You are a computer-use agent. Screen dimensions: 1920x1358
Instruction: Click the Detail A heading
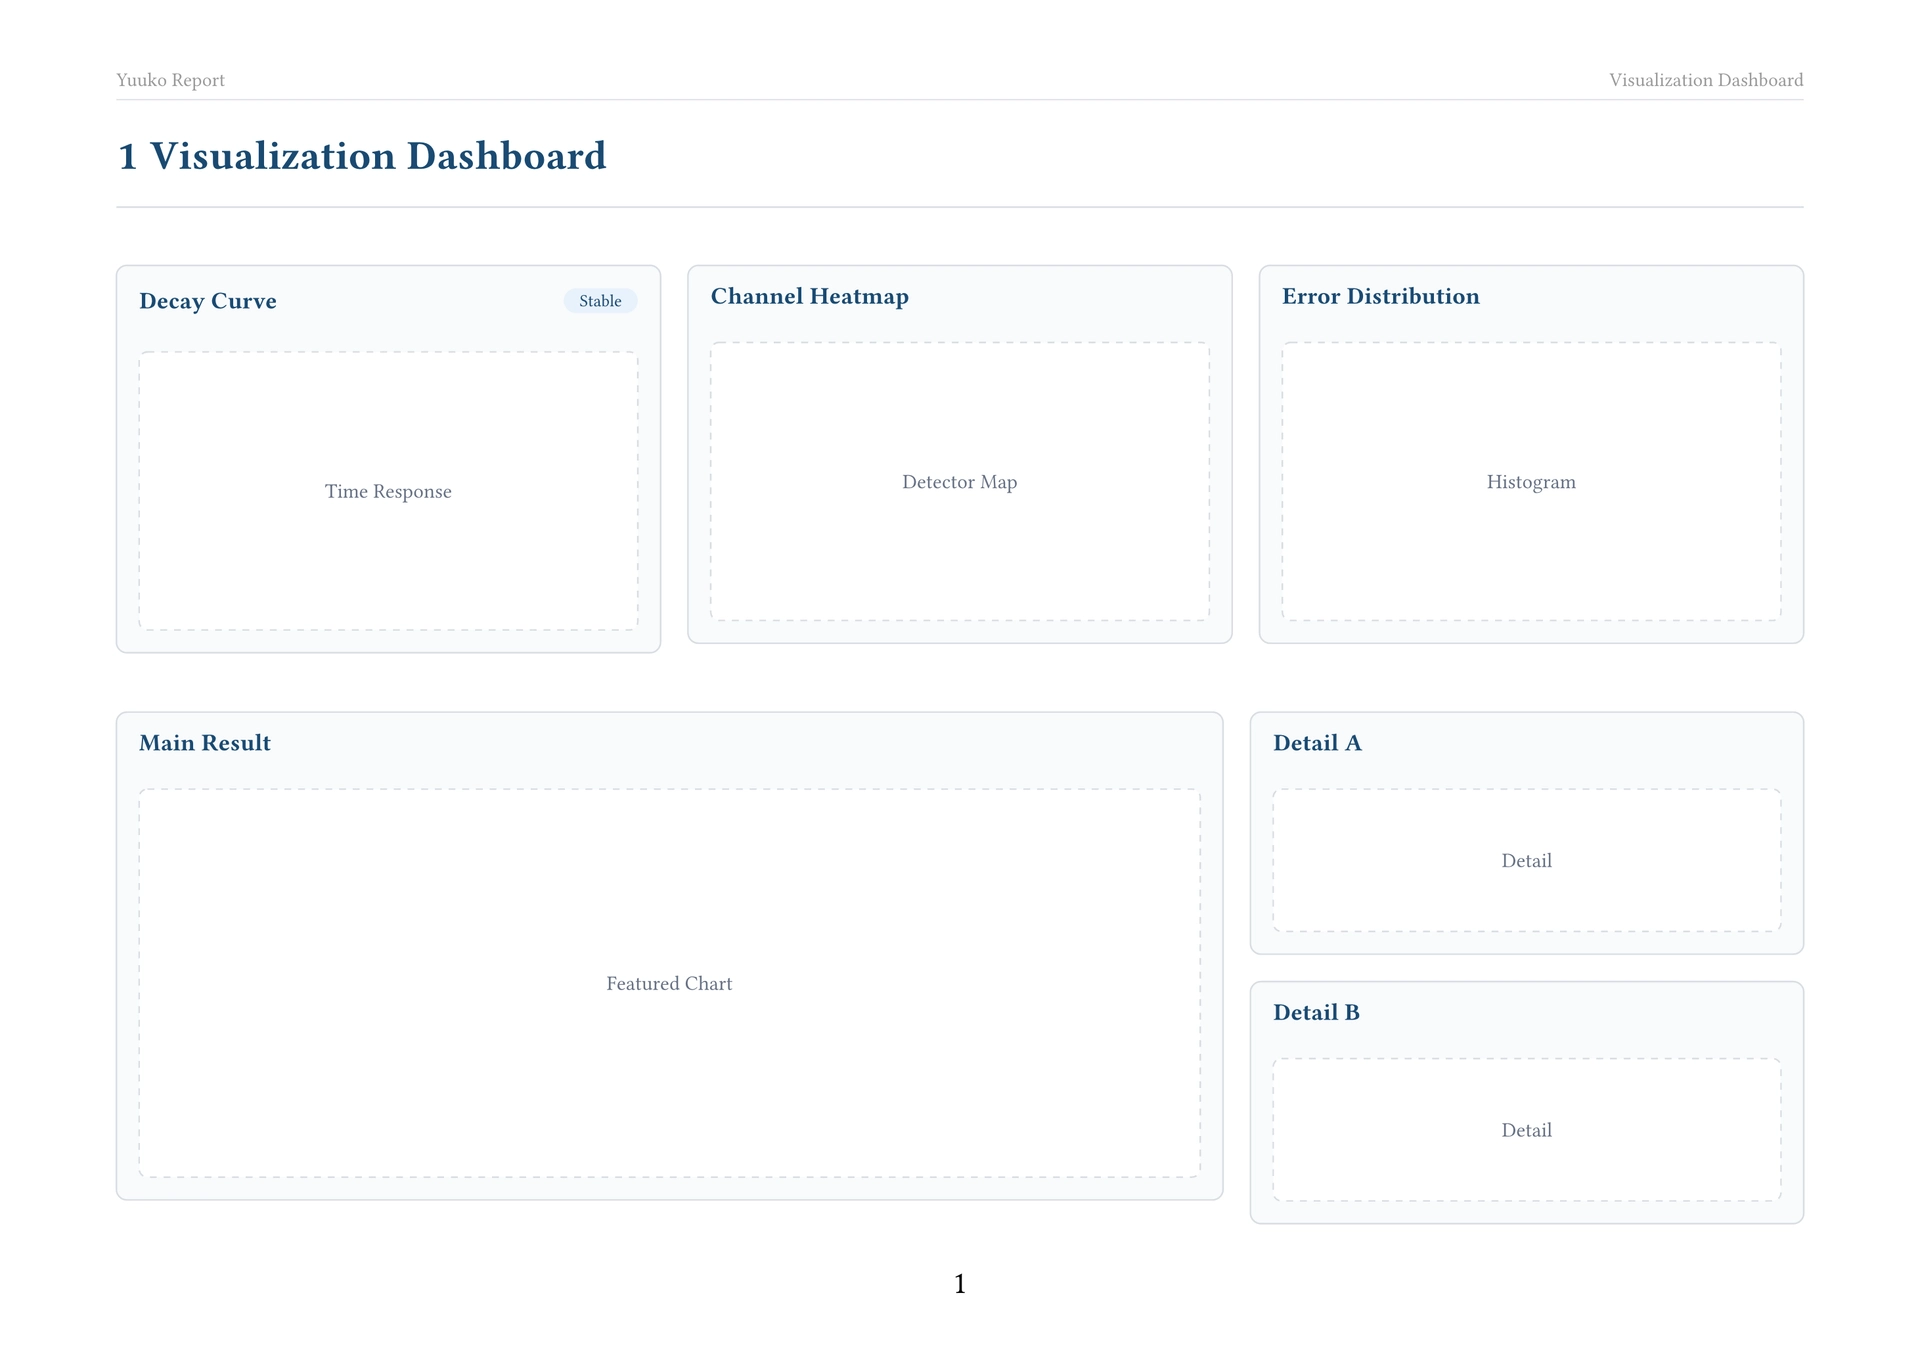[1317, 743]
